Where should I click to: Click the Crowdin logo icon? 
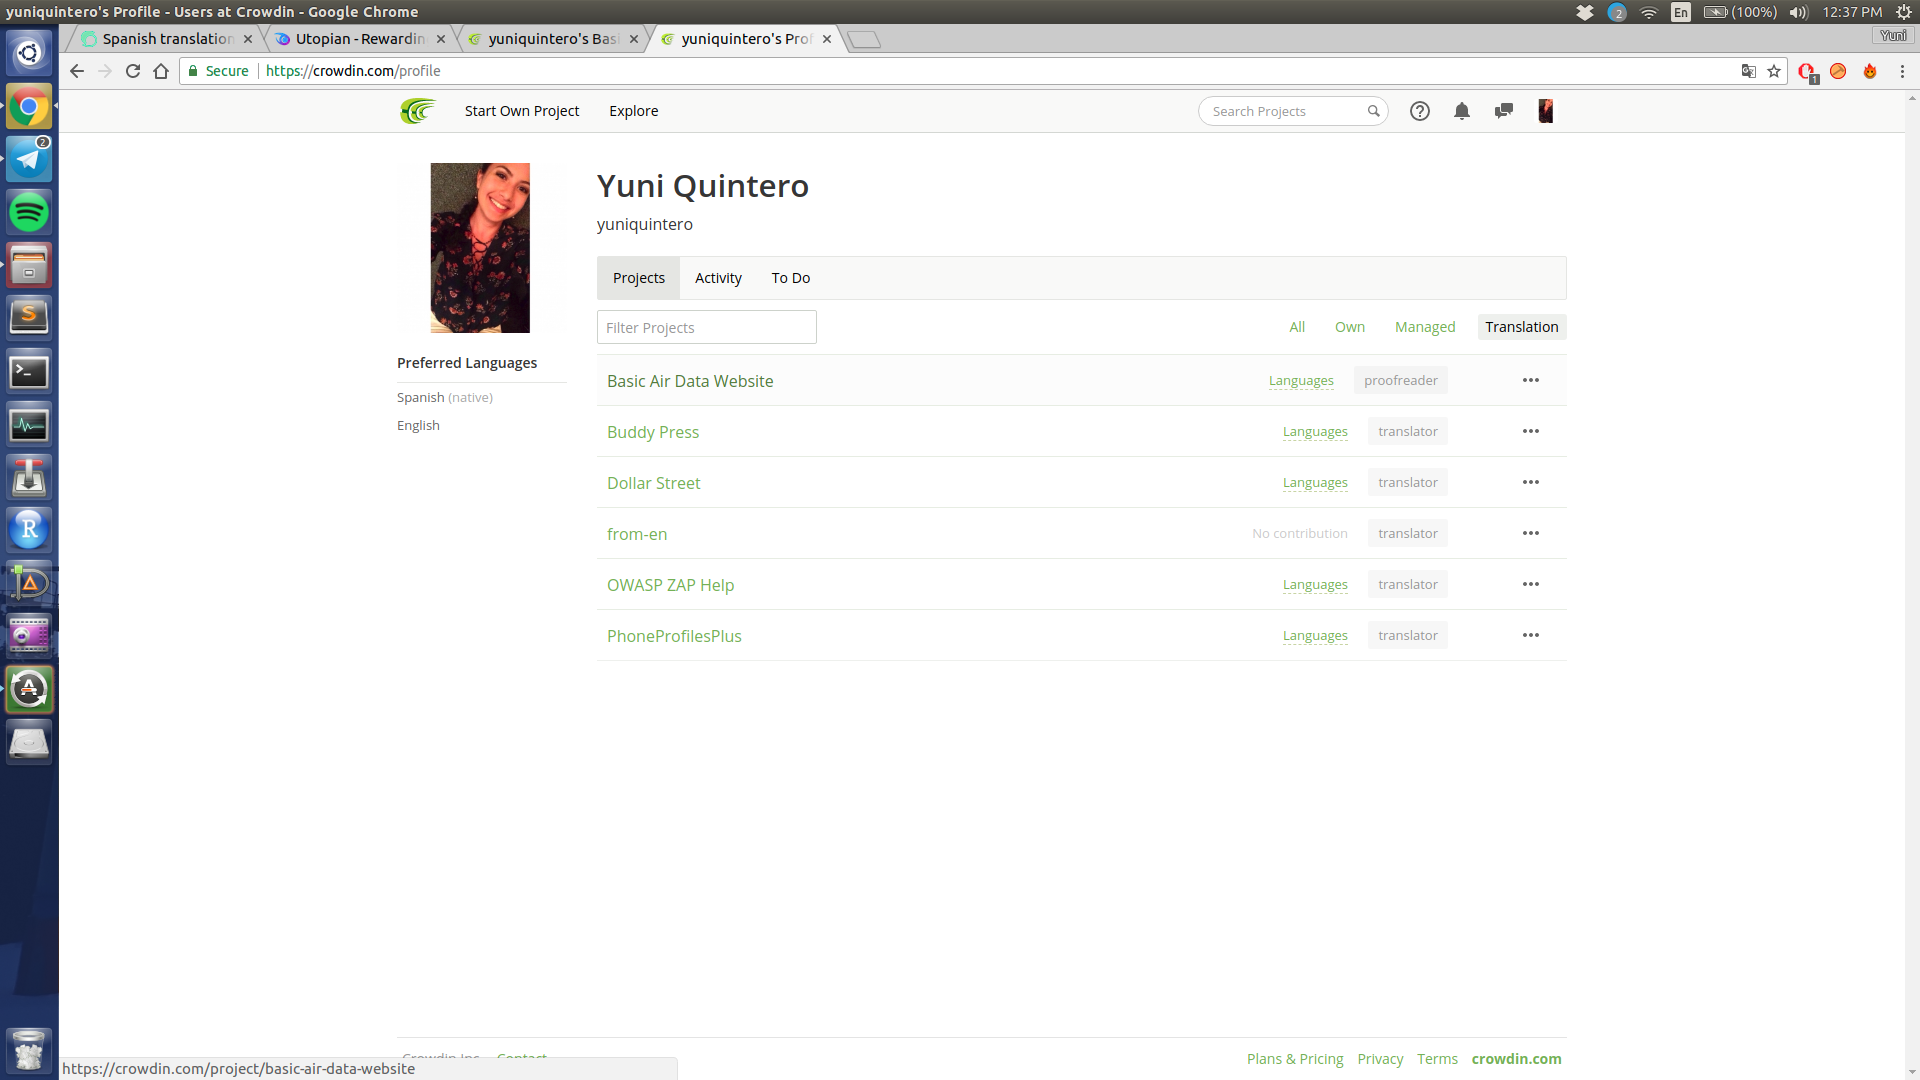point(418,111)
